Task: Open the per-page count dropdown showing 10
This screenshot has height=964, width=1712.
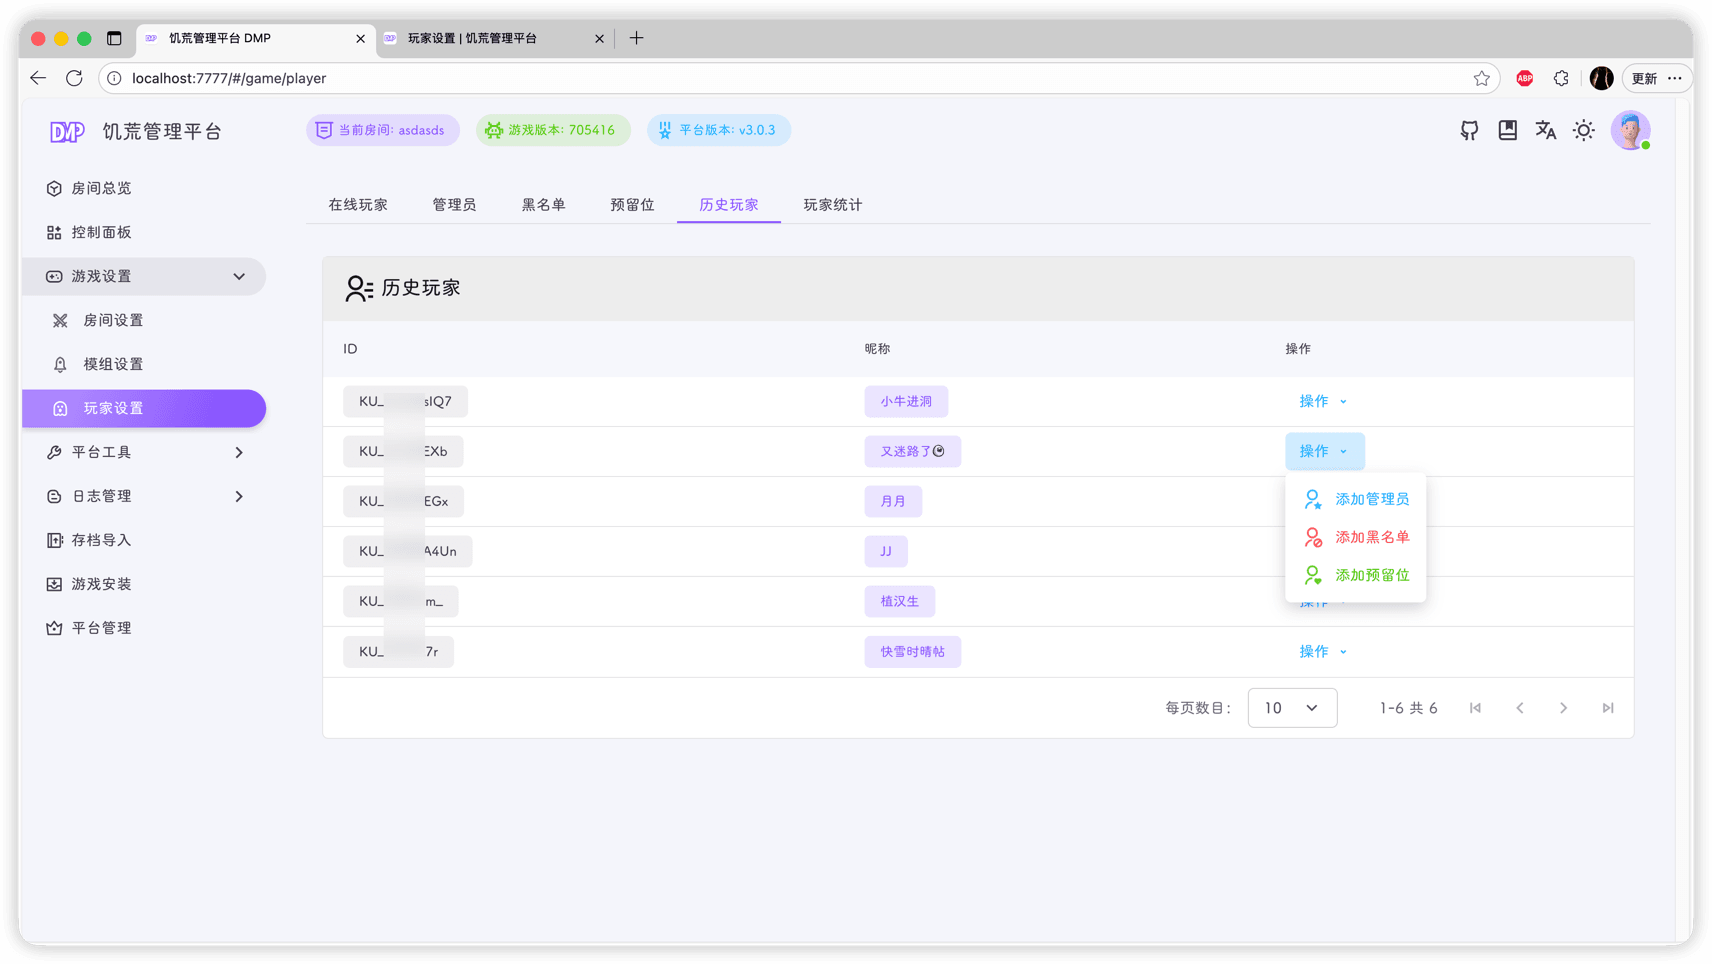Action: pyautogui.click(x=1291, y=707)
